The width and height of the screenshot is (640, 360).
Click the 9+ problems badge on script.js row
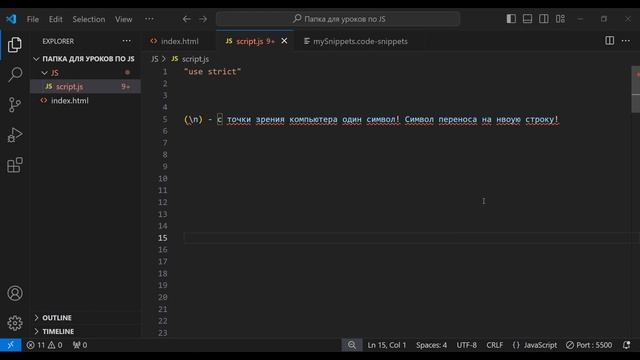125,87
